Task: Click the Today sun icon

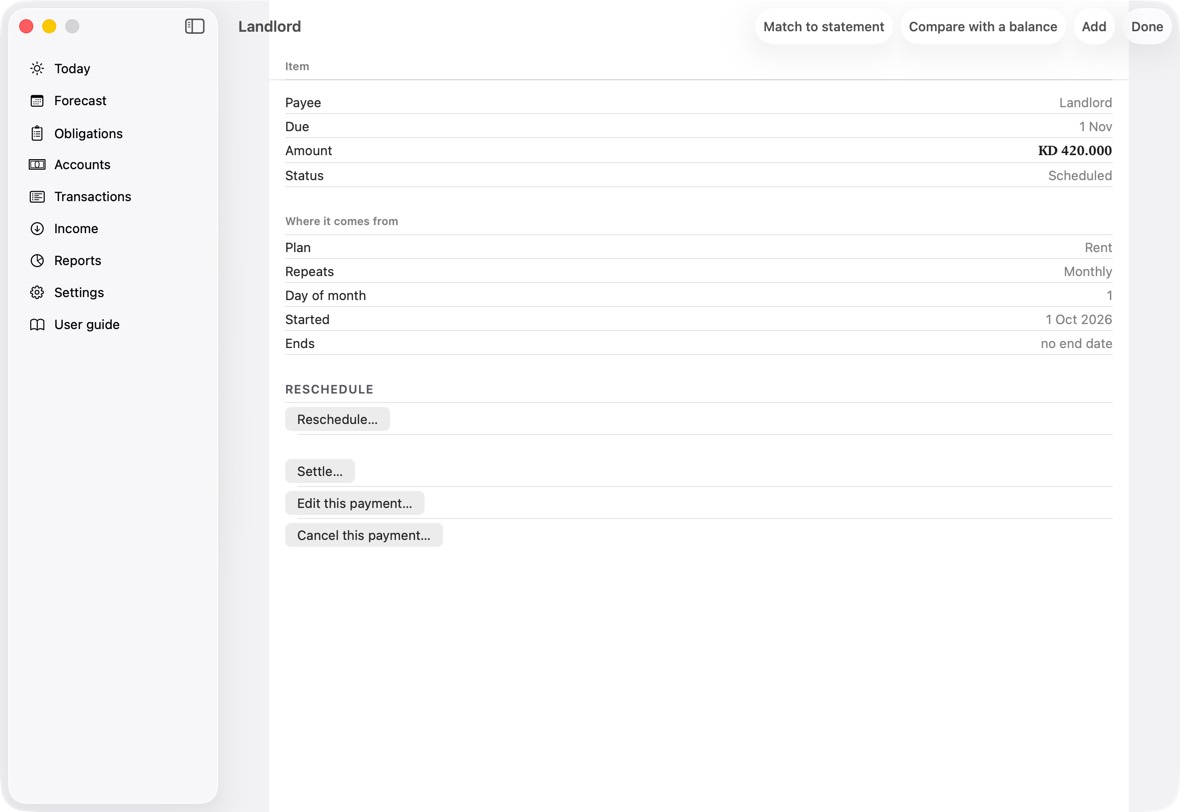Action: pyautogui.click(x=37, y=68)
